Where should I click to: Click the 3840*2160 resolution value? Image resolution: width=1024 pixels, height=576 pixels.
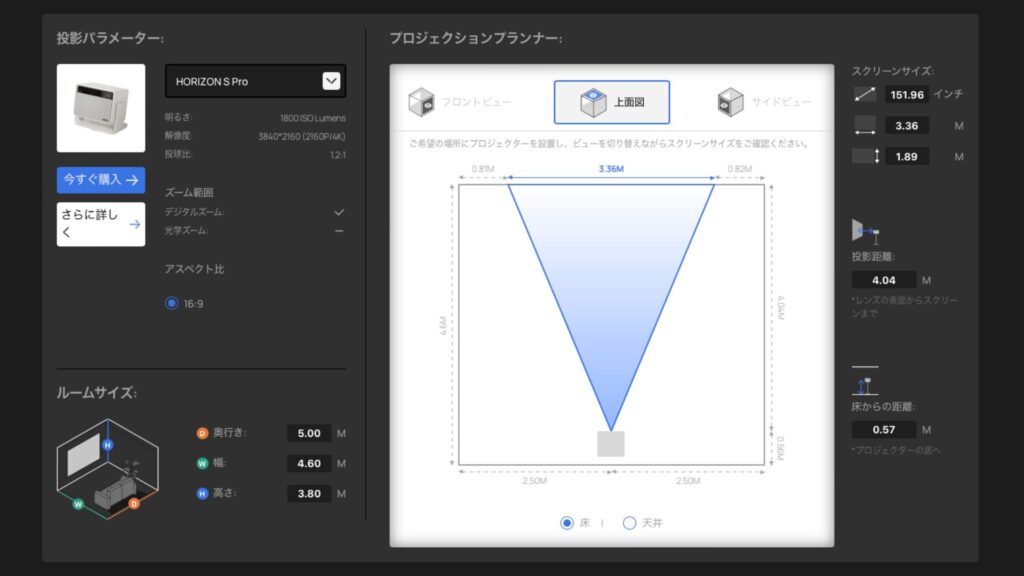(x=302, y=136)
